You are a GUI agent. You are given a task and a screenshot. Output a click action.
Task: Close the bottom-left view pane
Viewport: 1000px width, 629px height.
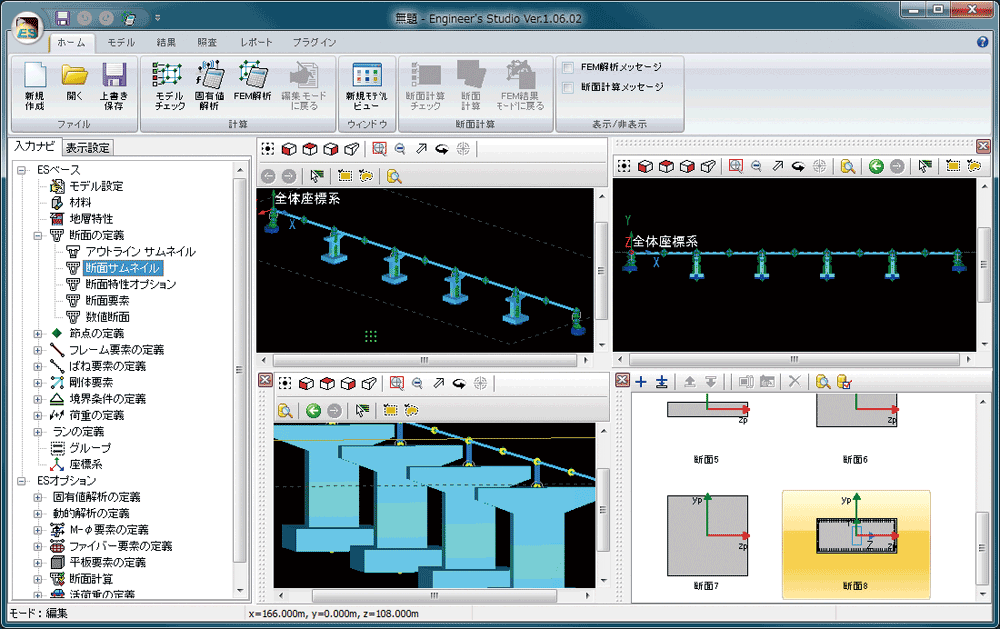(265, 380)
